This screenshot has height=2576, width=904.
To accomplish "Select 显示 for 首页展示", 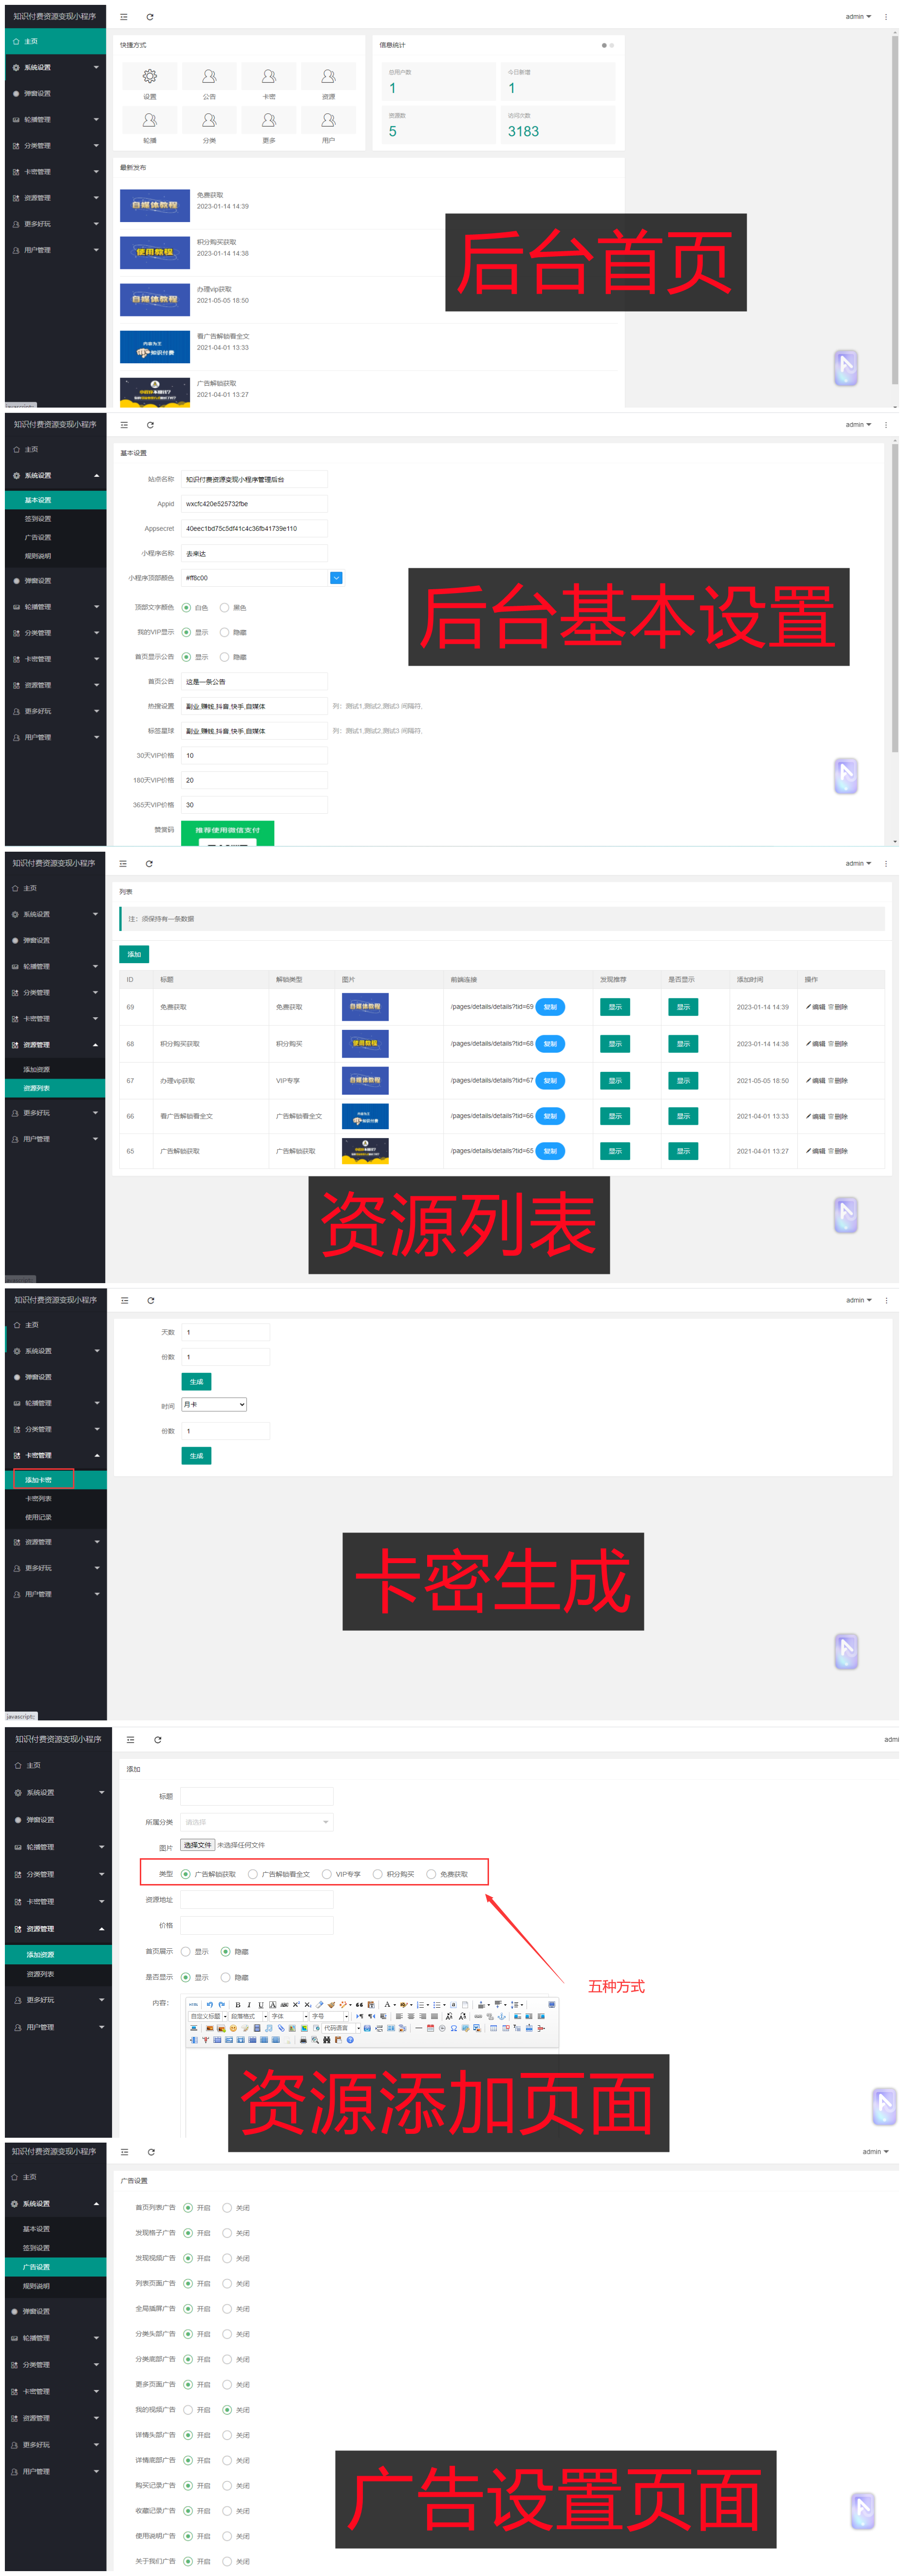I will 186,1952.
